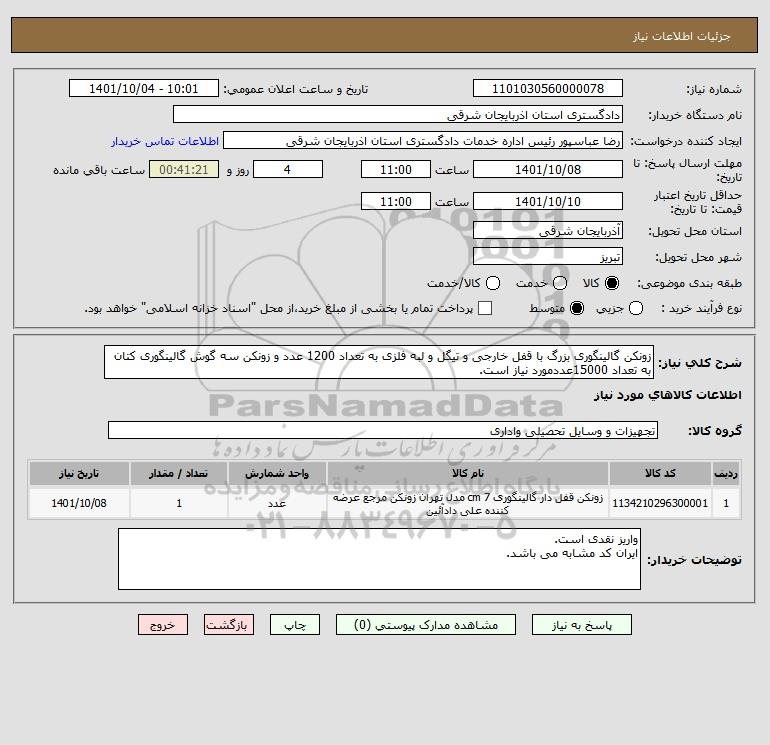Click مشاهده مدارک پیوستی (0) button
770x745 pixels.
[426, 625]
